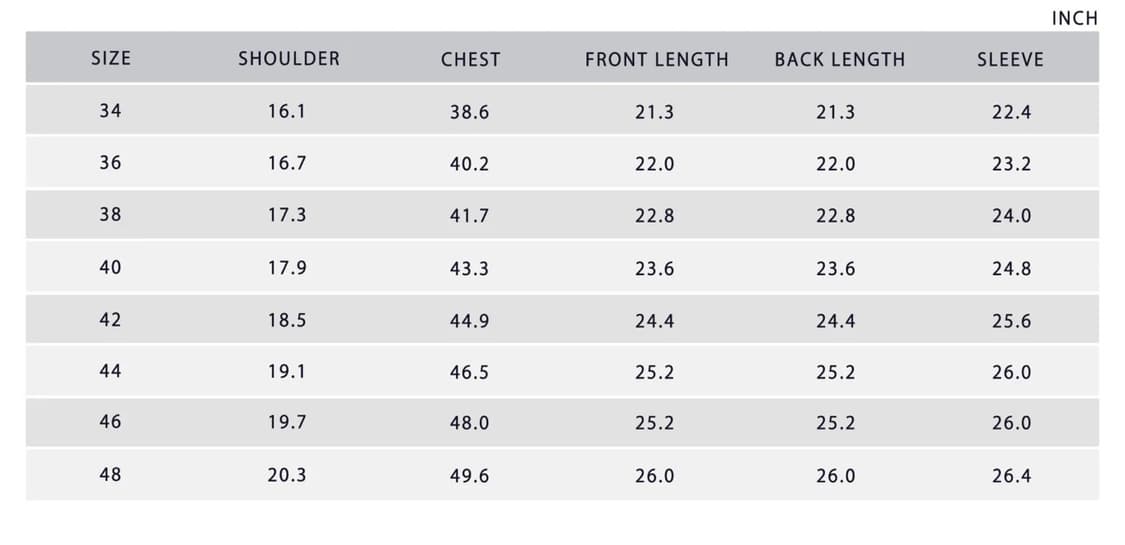
Task: Click front length value 23.6 for size 40
Action: pyautogui.click(x=654, y=268)
